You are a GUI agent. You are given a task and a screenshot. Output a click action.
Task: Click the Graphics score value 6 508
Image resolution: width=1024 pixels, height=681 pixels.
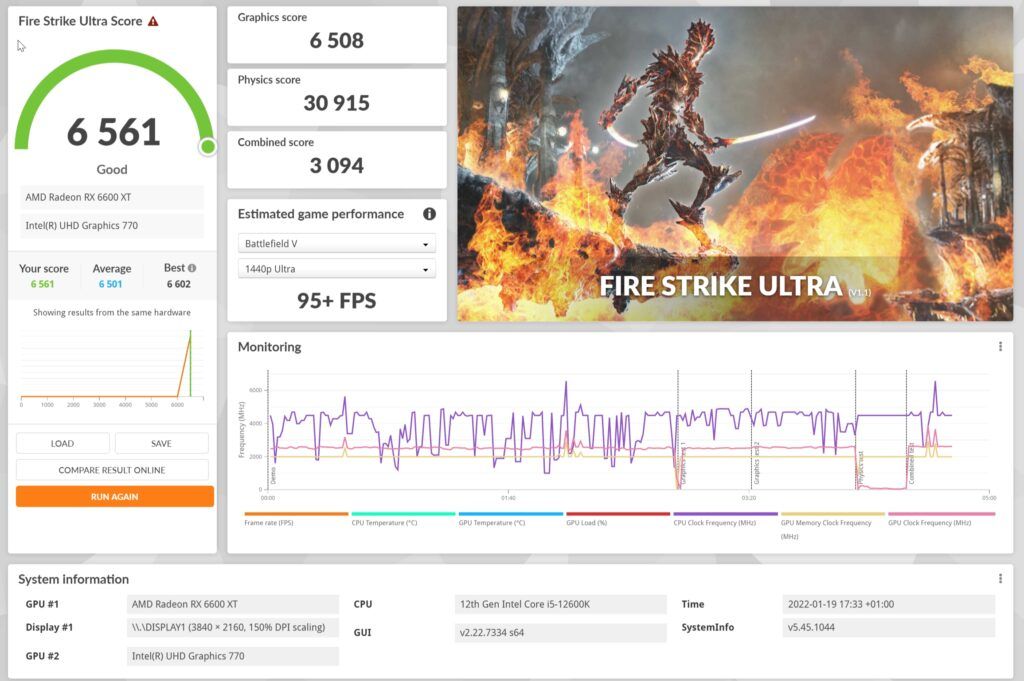[336, 40]
